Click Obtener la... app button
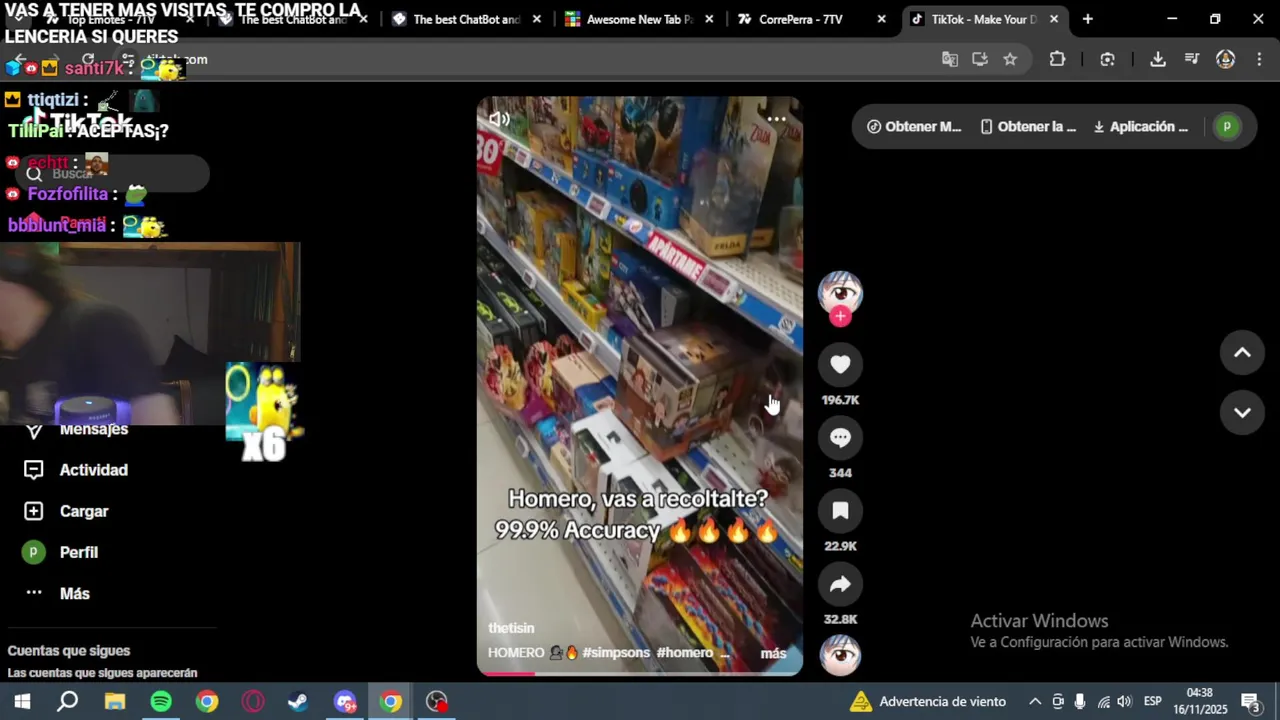Viewport: 1280px width, 720px height. 1028,127
